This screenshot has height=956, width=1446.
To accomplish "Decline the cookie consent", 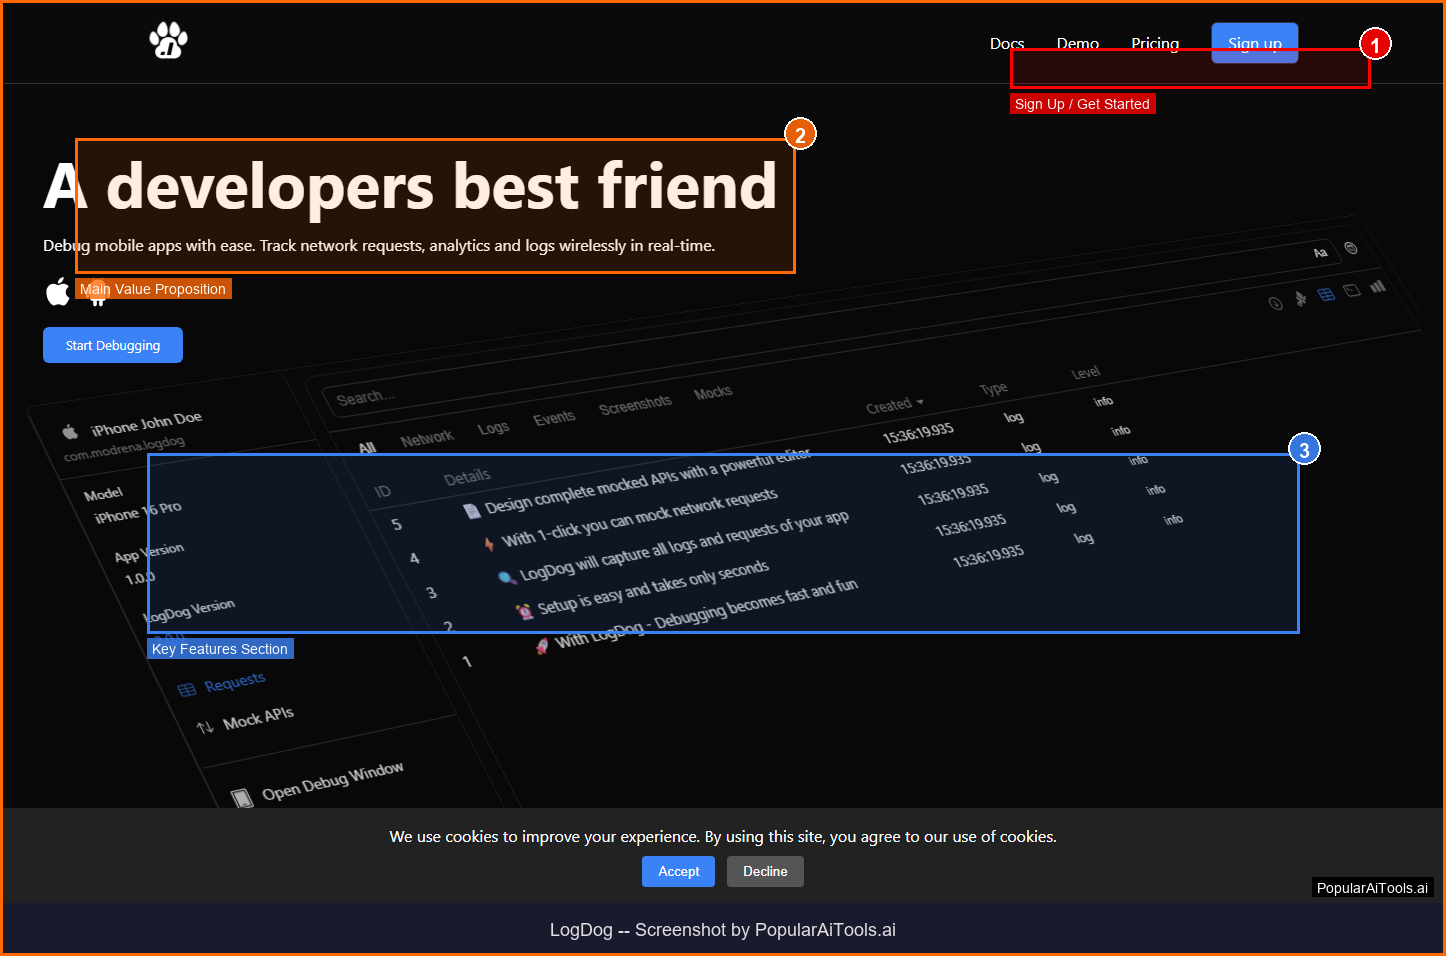I will [765, 871].
